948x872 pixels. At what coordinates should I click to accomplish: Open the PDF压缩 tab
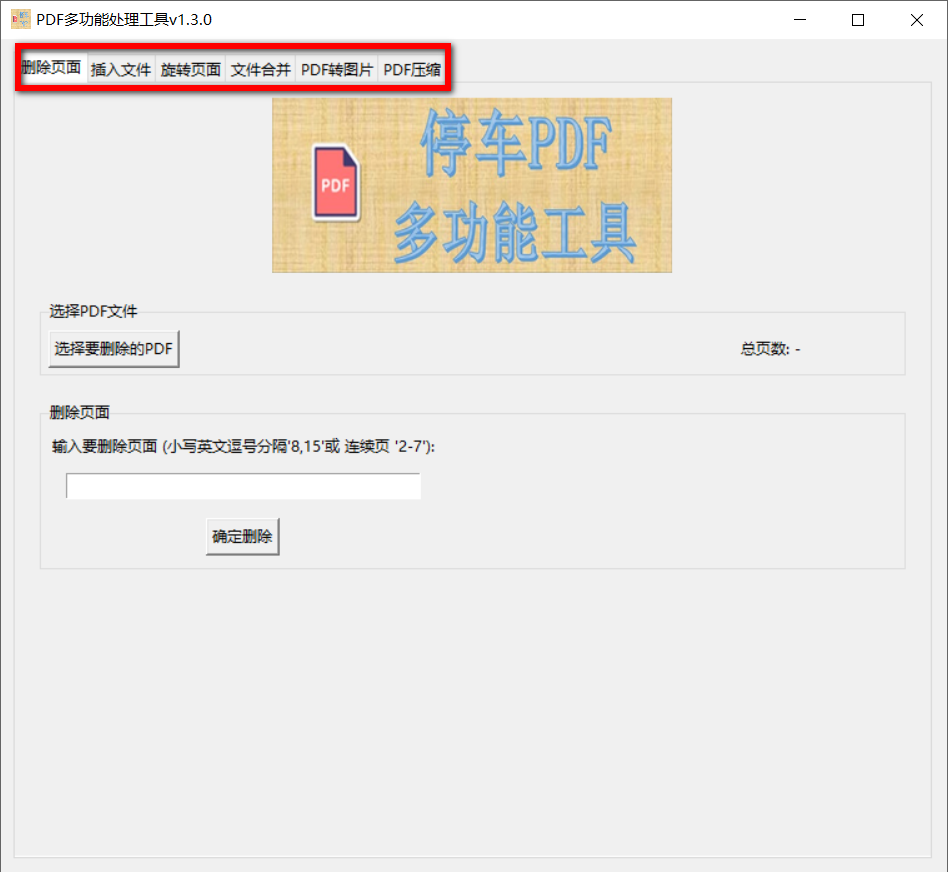pos(411,69)
